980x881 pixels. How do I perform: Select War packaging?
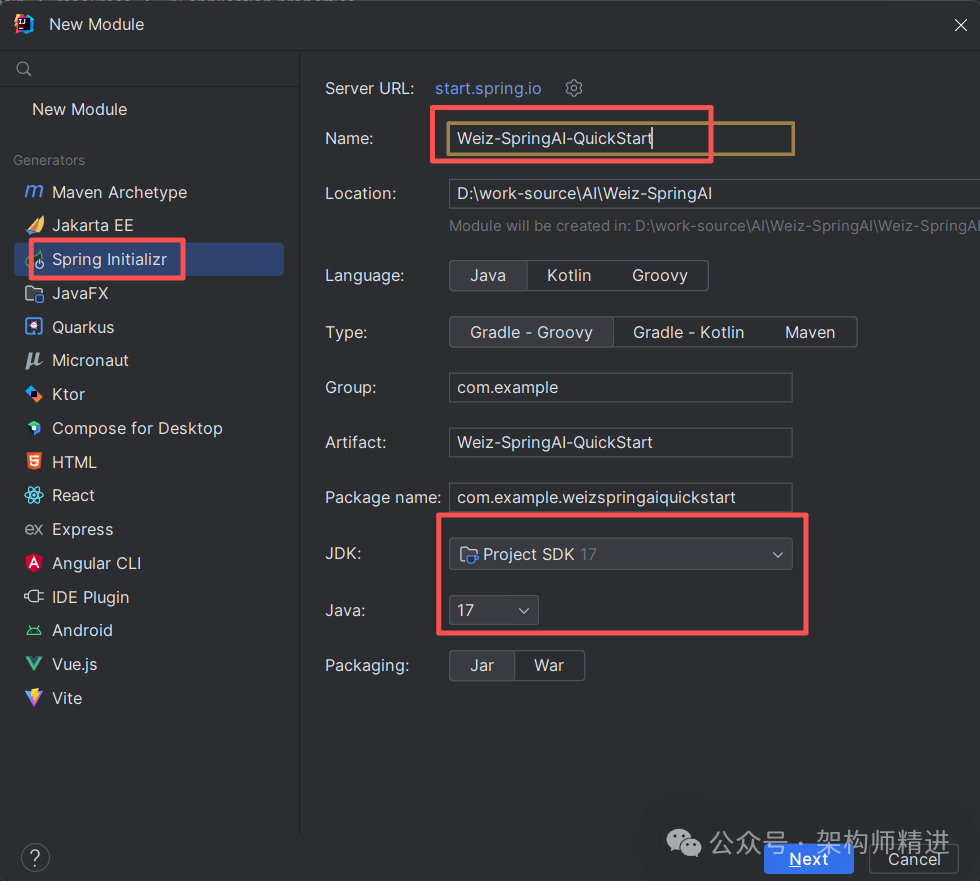tap(549, 665)
